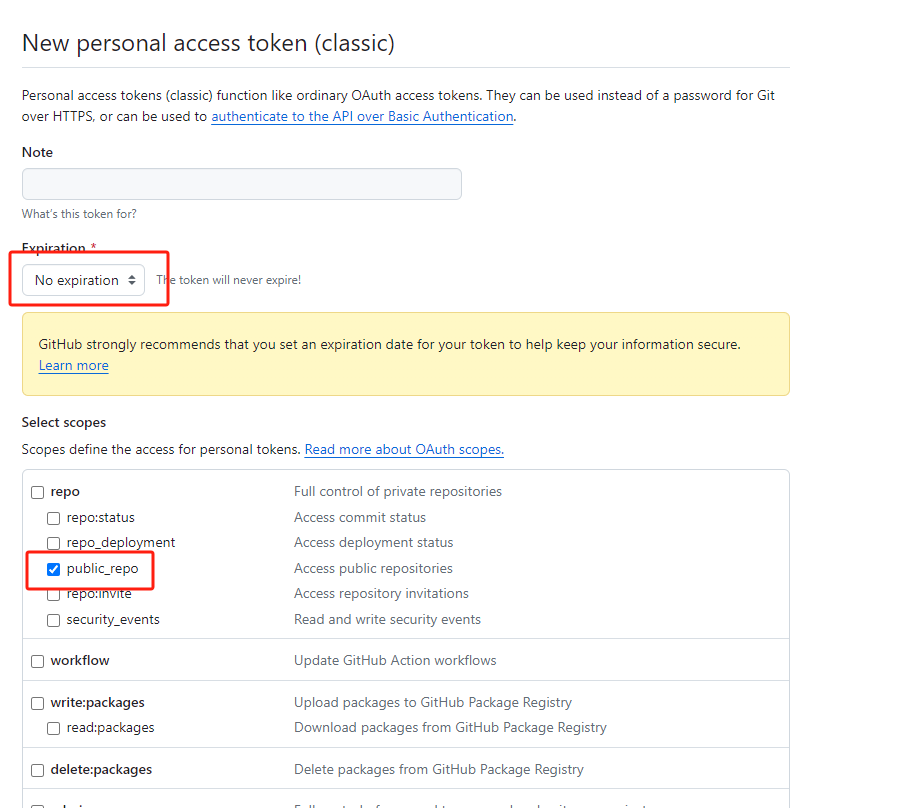
Task: Open authenticate to the API over Basic Authentication link
Action: coord(362,116)
